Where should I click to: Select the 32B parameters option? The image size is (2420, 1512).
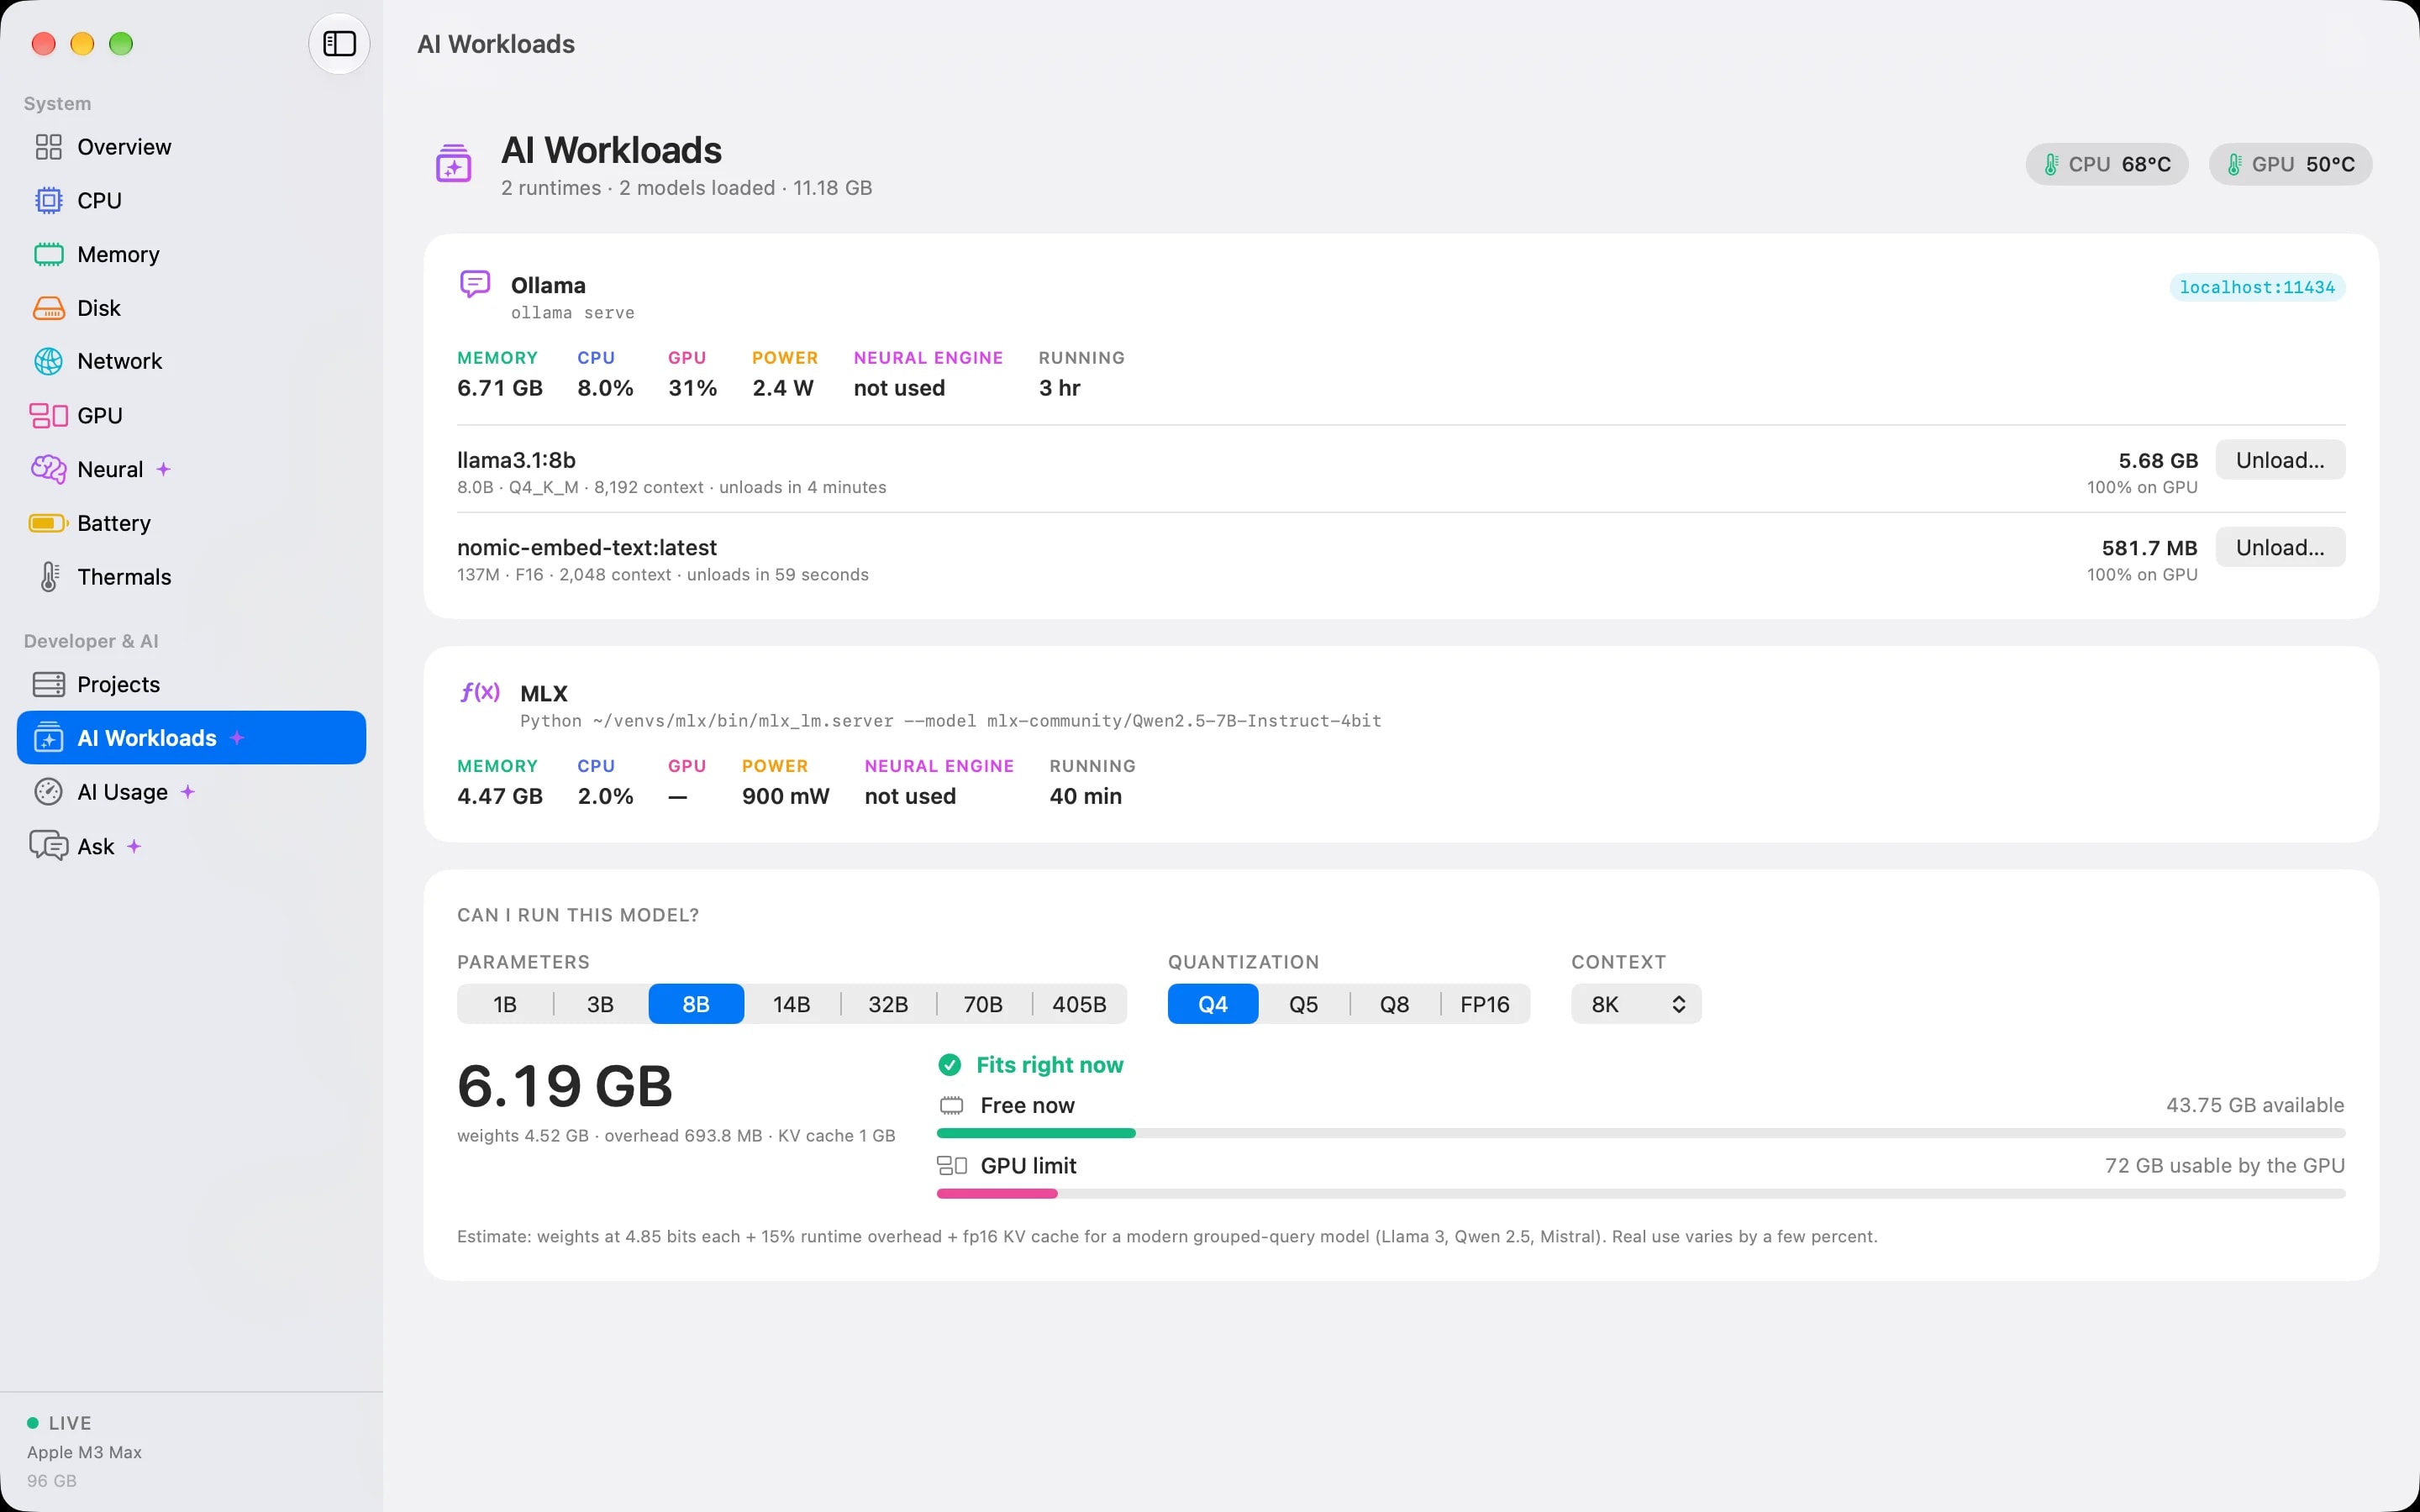887,1004
